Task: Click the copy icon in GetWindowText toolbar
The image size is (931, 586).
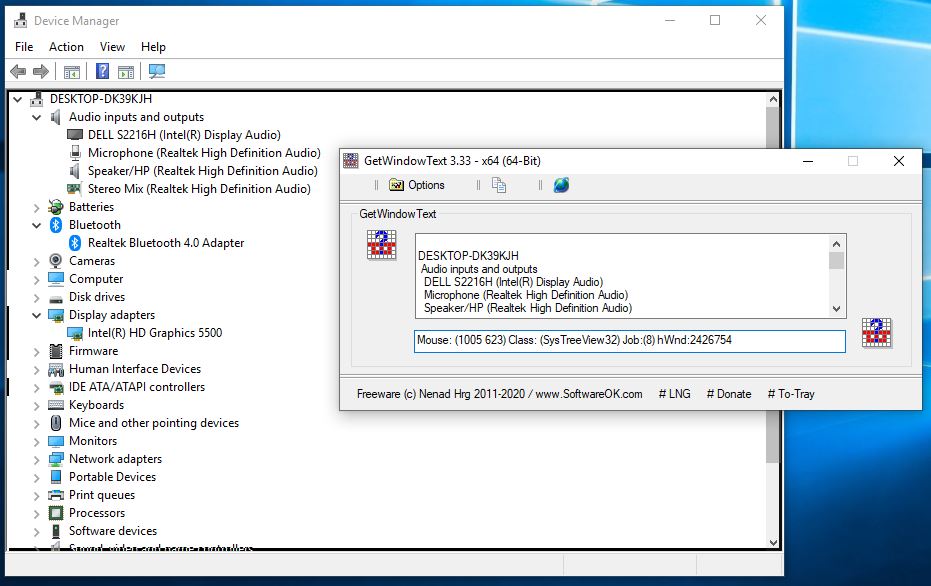Action: click(x=499, y=185)
